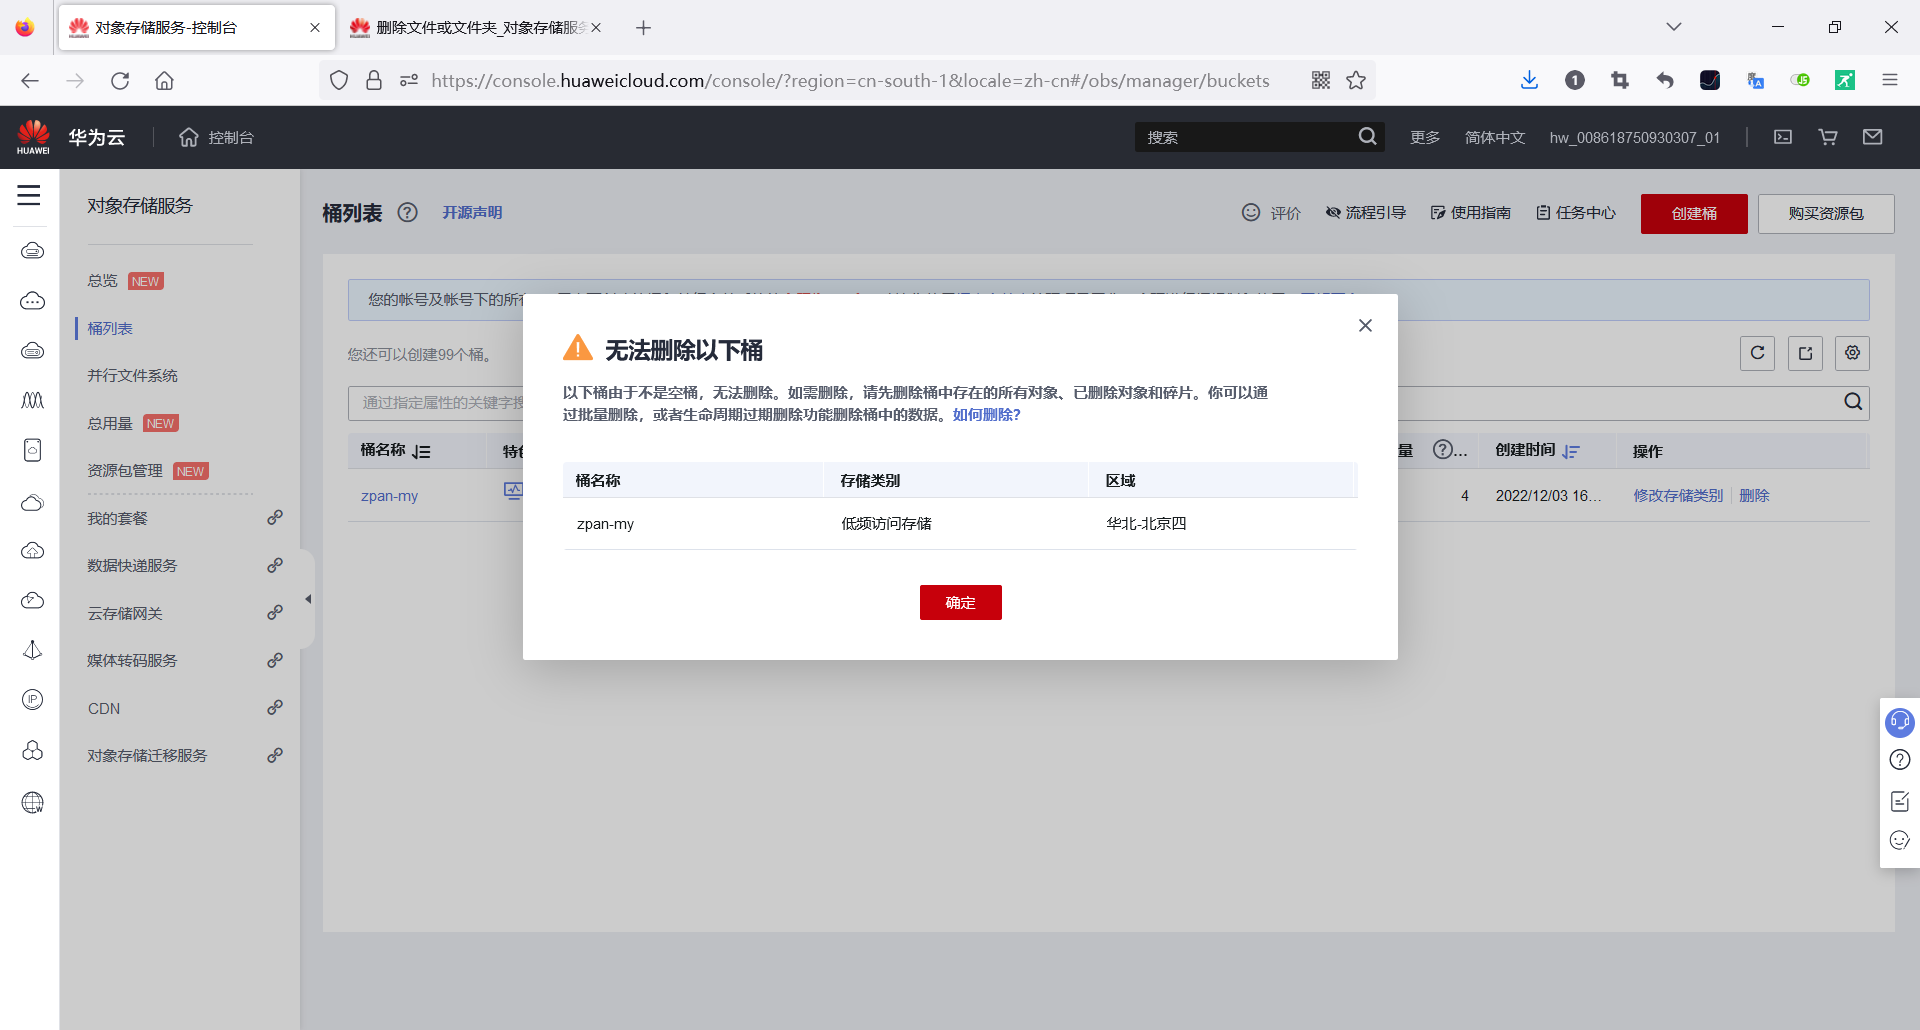Confirm the dialog with 确定 button

pyautogui.click(x=959, y=602)
